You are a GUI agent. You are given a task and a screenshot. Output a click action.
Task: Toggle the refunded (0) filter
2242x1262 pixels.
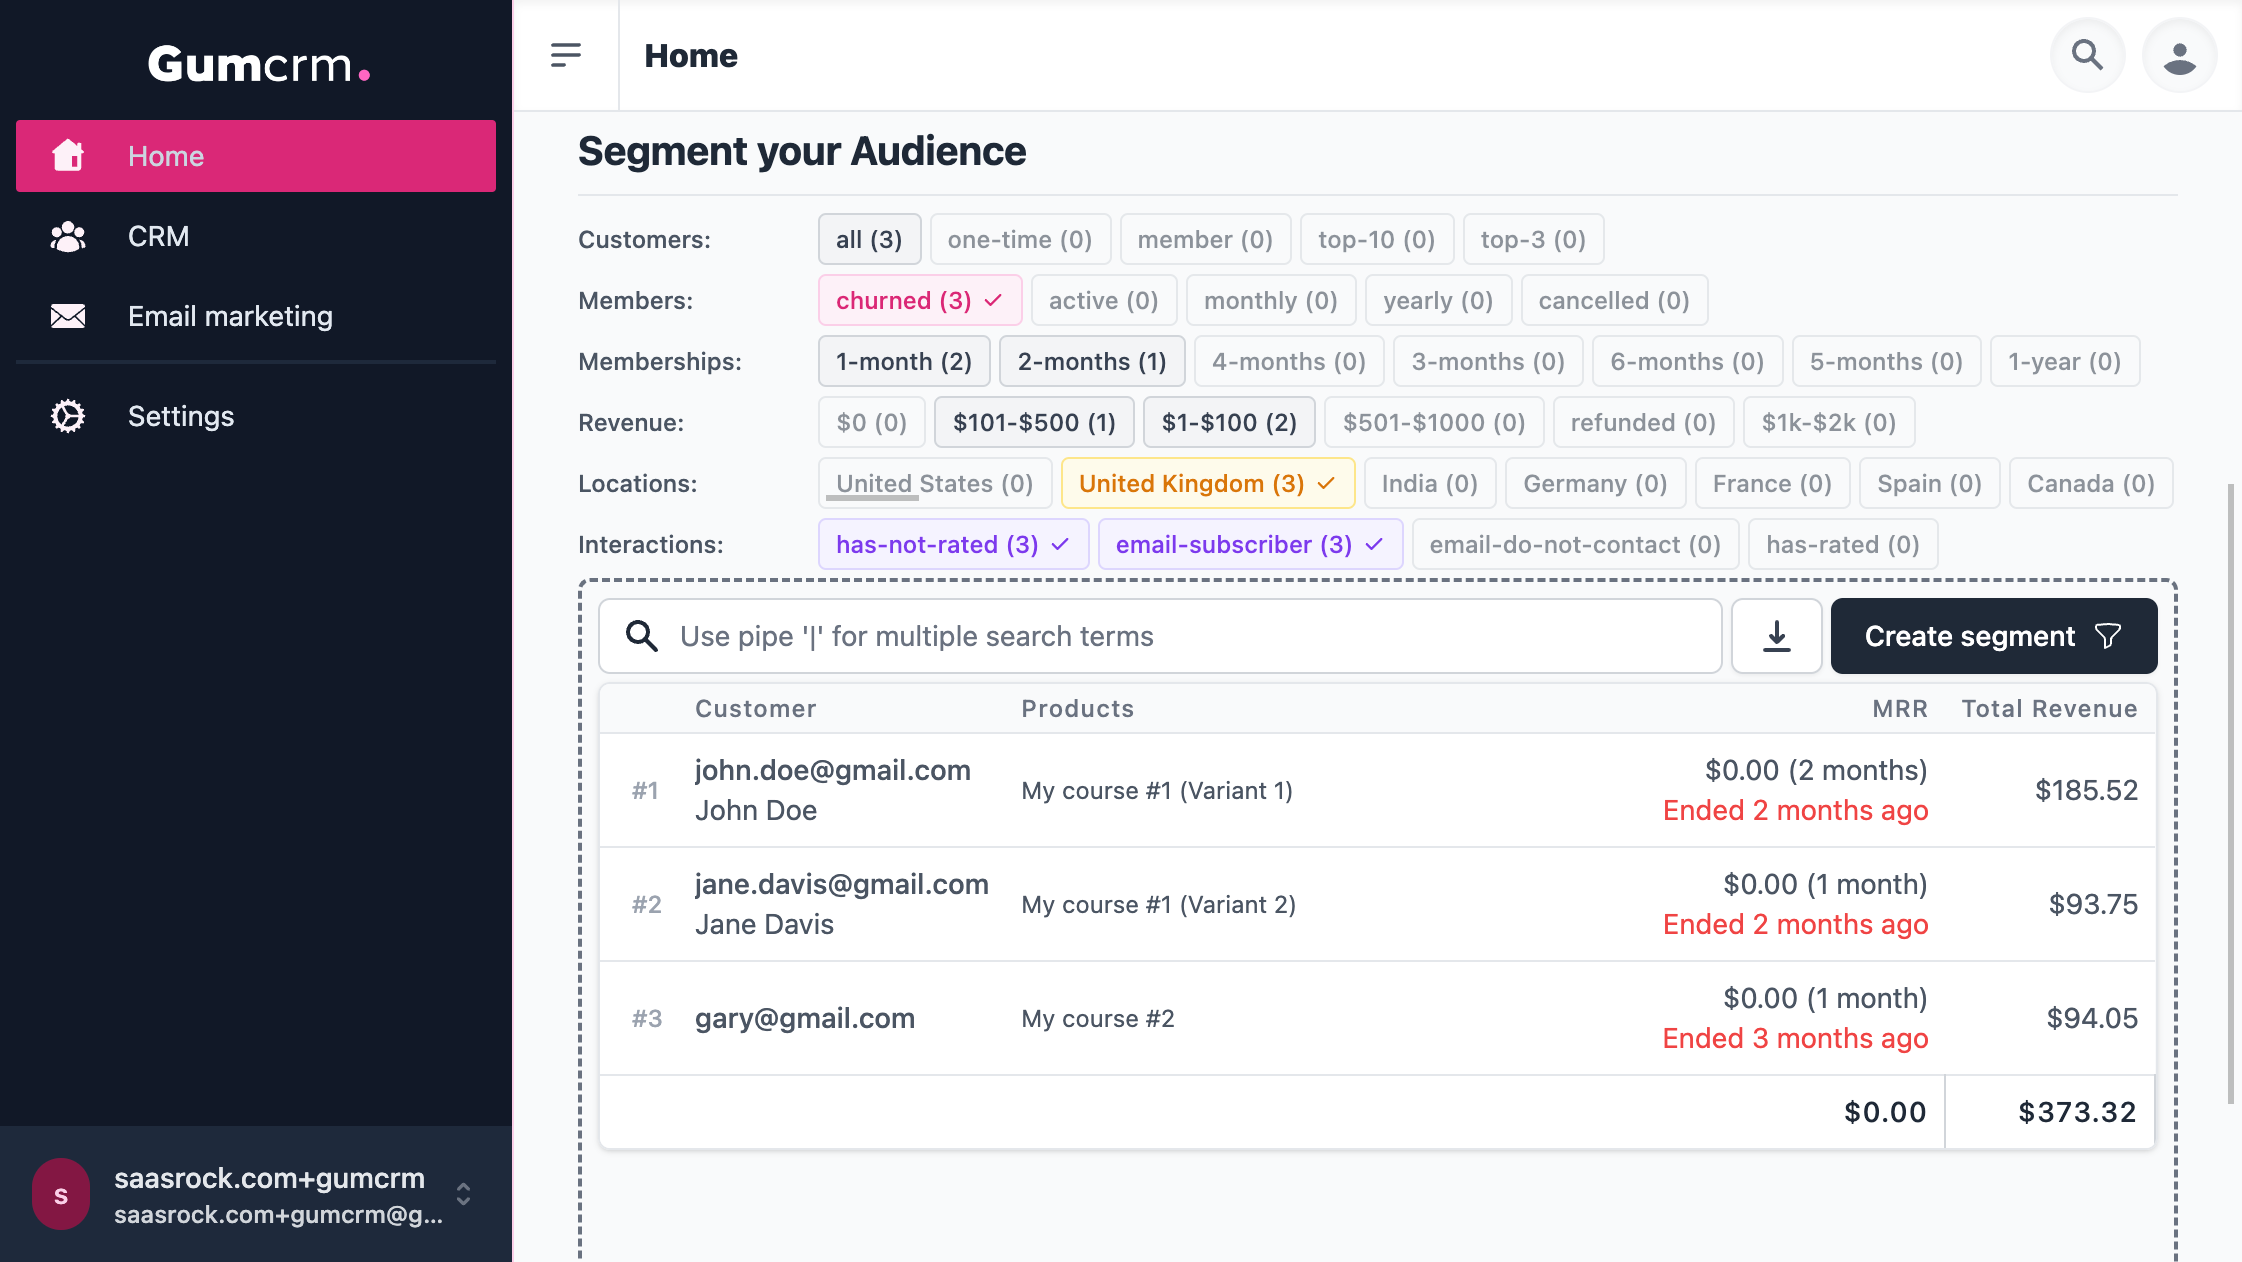point(1644,422)
